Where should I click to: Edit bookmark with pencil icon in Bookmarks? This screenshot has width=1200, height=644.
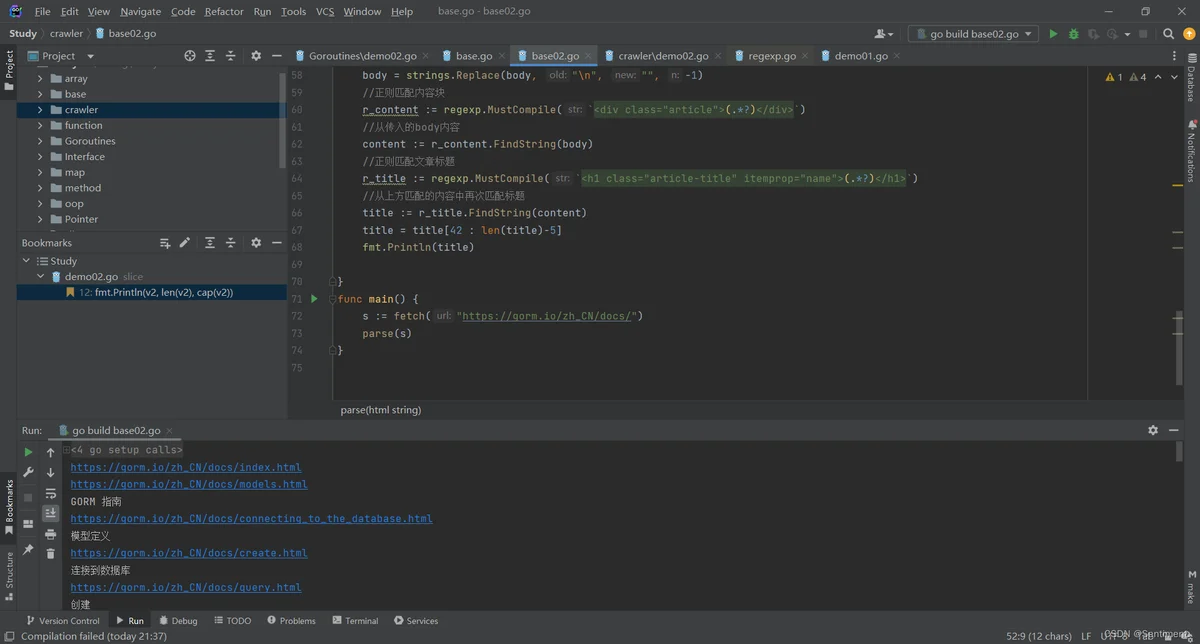pyautogui.click(x=185, y=243)
